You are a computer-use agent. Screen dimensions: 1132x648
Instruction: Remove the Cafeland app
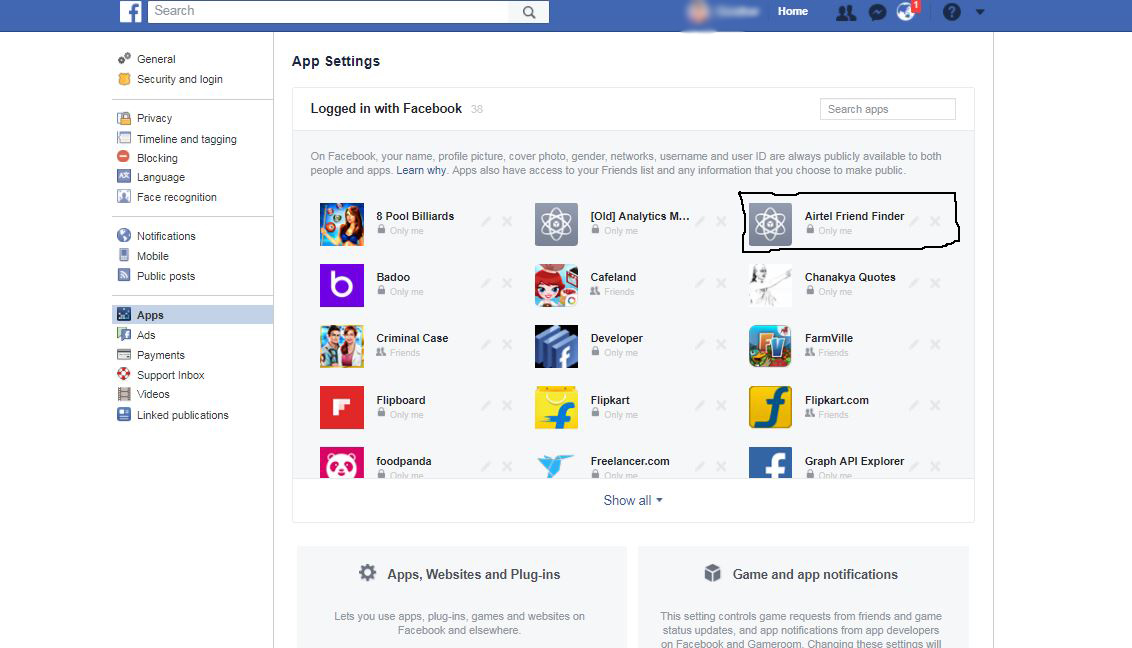tap(721, 283)
